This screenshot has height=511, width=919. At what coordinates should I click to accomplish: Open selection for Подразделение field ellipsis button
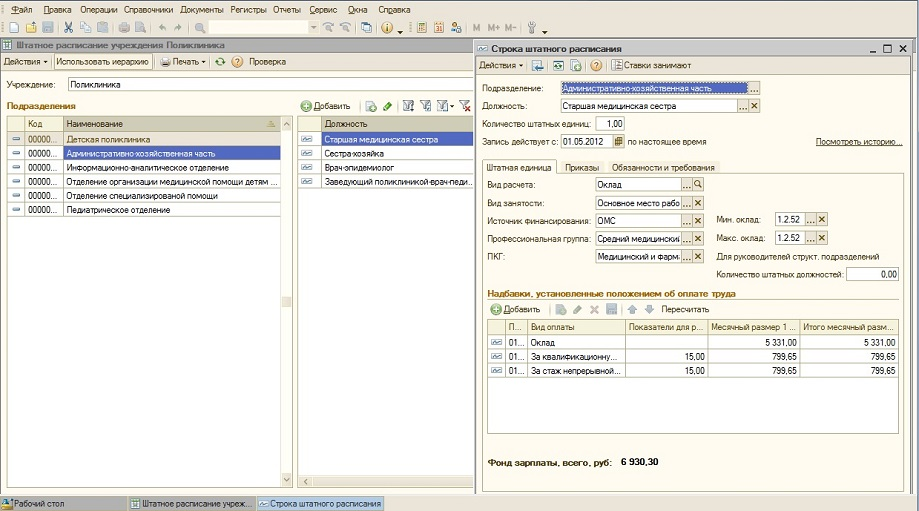[754, 88]
